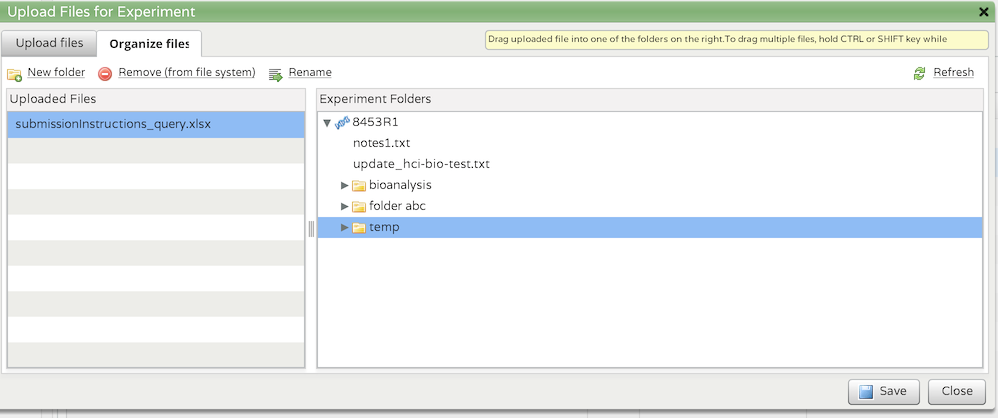Screen dimensions: 998x418
Task: Click the temp folder icon
Action: click(359, 228)
